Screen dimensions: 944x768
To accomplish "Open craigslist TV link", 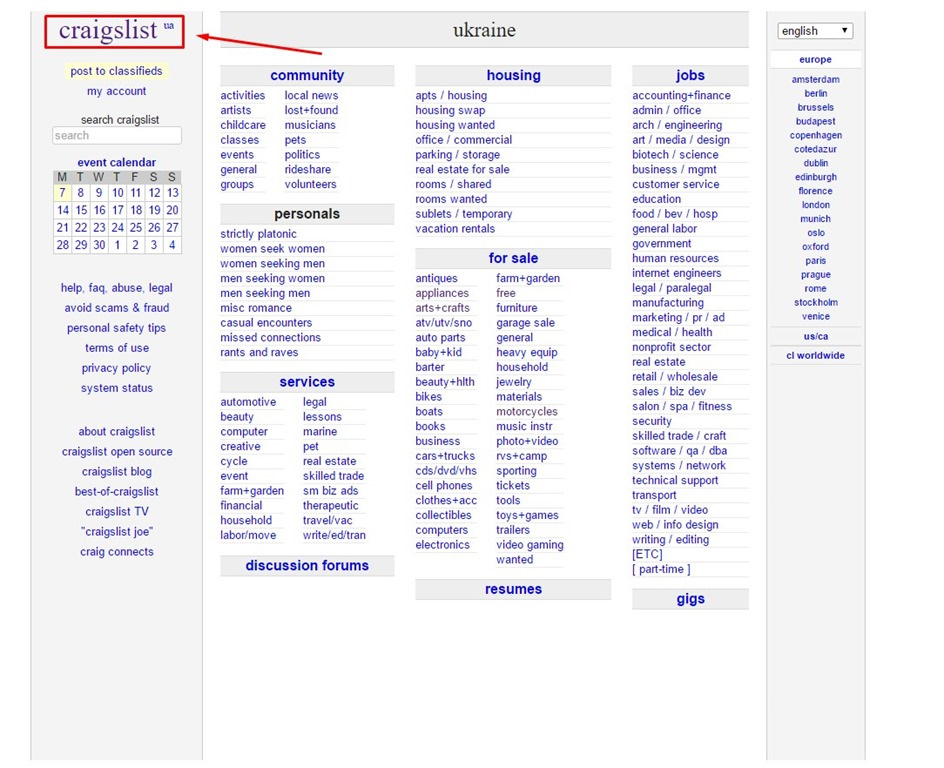I will click(x=117, y=512).
